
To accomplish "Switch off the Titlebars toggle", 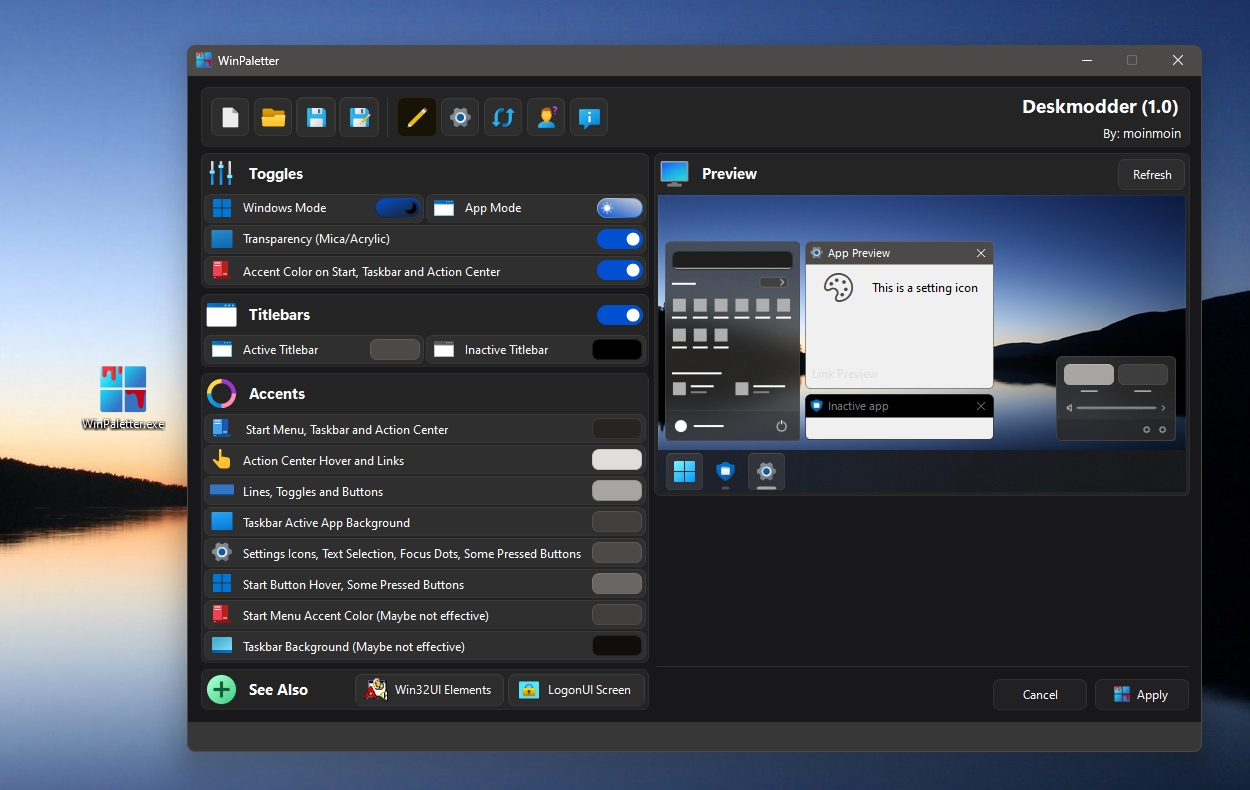I will click(x=620, y=315).
